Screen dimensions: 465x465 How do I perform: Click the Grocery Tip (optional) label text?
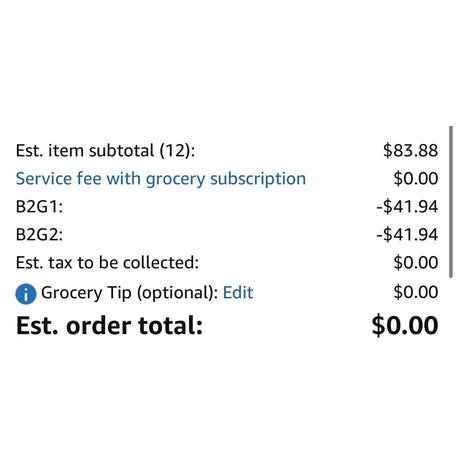click(x=130, y=293)
